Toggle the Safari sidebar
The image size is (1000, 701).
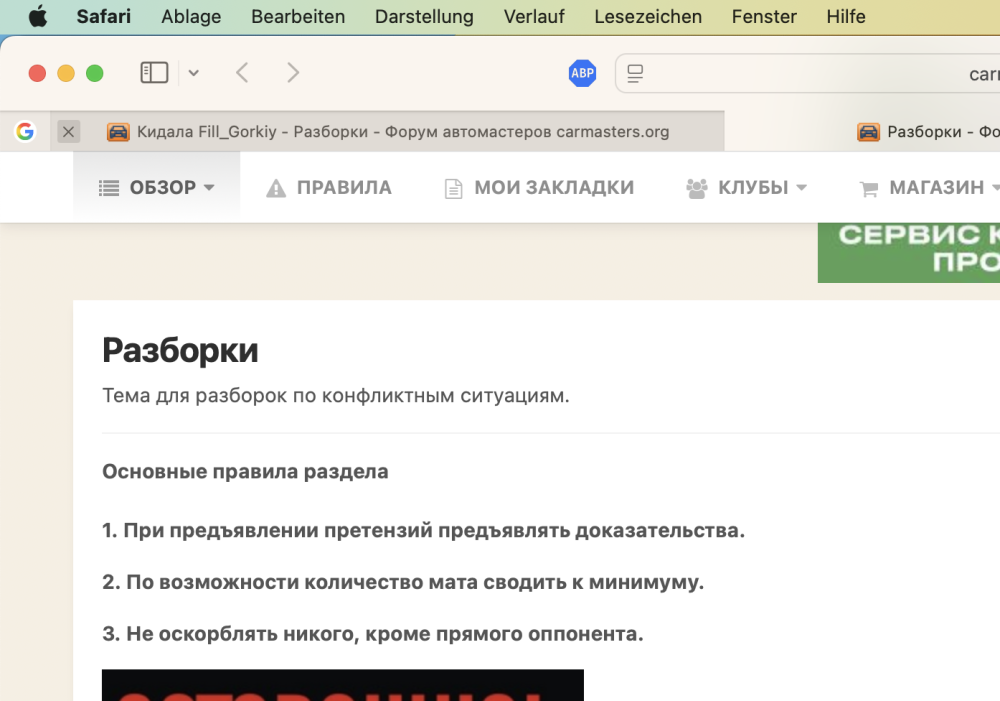154,73
